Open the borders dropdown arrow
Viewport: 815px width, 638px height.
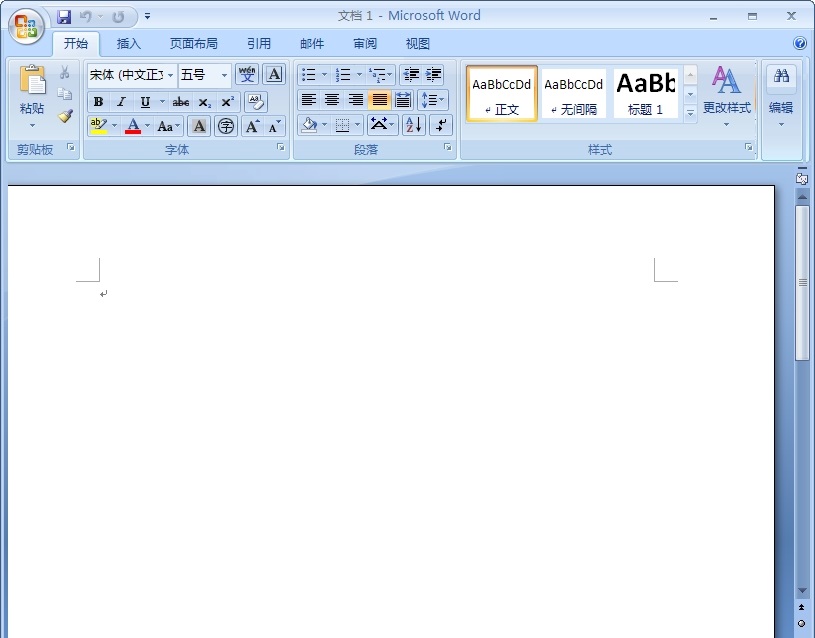click(x=357, y=125)
